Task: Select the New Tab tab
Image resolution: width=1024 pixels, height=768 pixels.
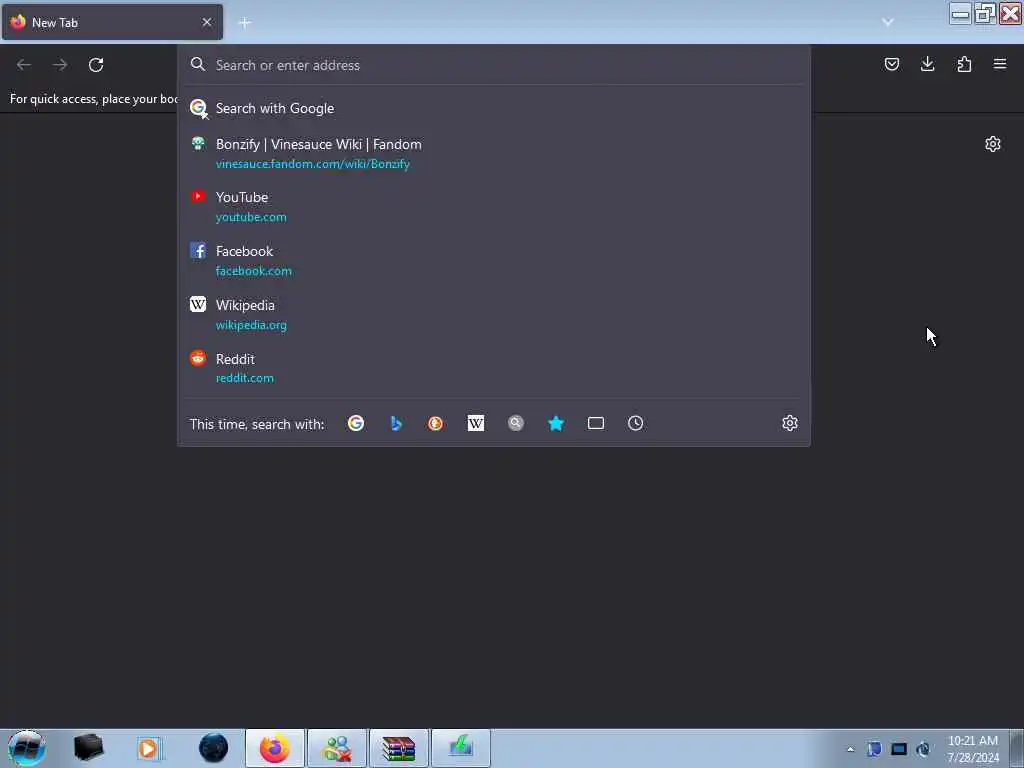Action: 112,22
